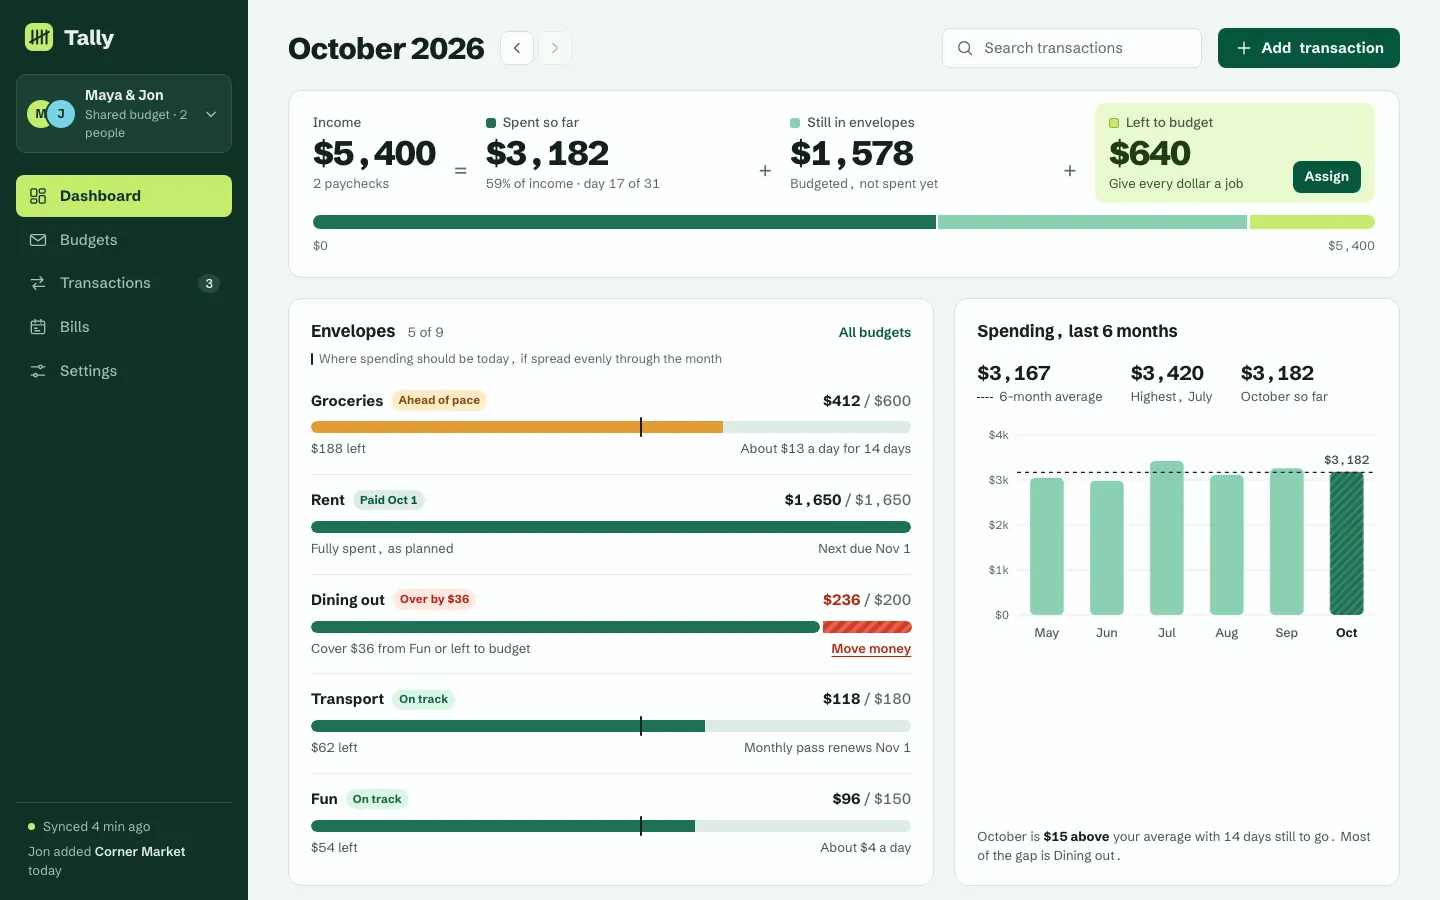This screenshot has height=900, width=1440.
Task: Go to the next month
Action: pos(555,48)
